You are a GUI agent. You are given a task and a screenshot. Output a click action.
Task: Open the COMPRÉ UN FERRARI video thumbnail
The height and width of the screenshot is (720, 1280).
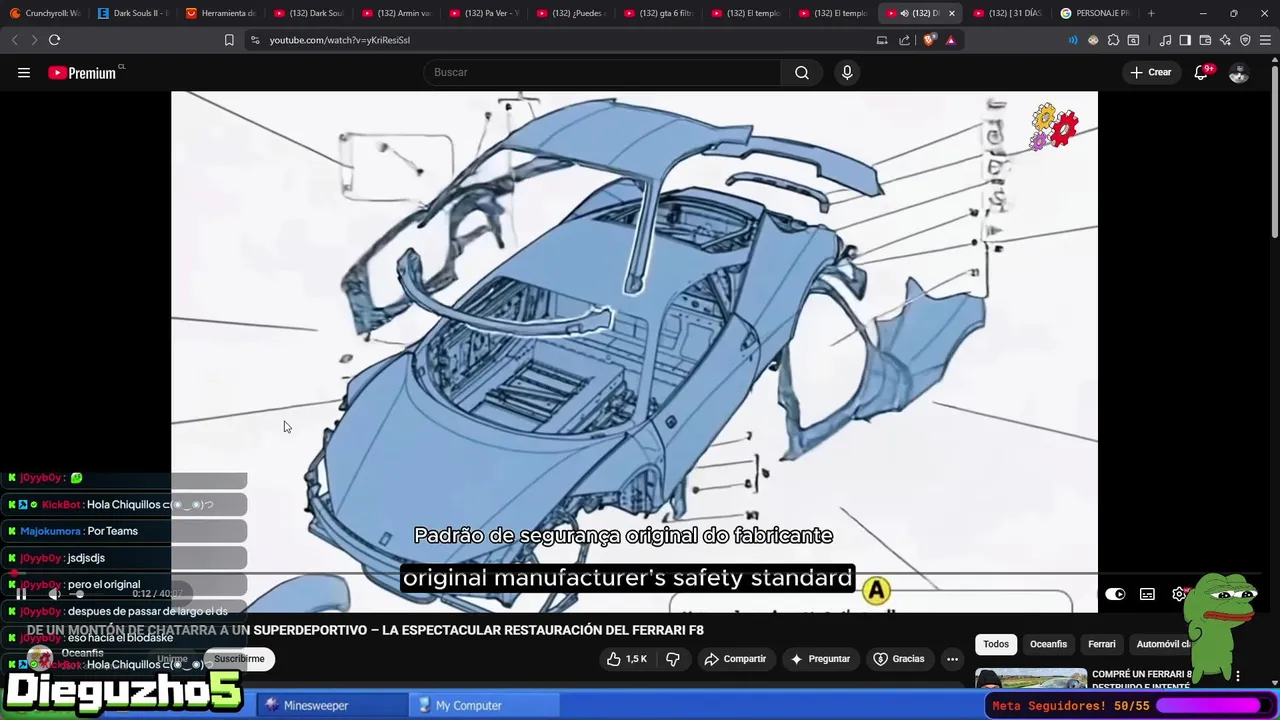tap(1031, 679)
